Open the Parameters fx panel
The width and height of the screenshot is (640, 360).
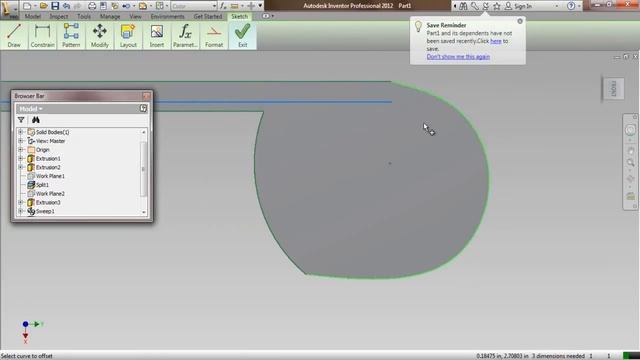pos(185,36)
